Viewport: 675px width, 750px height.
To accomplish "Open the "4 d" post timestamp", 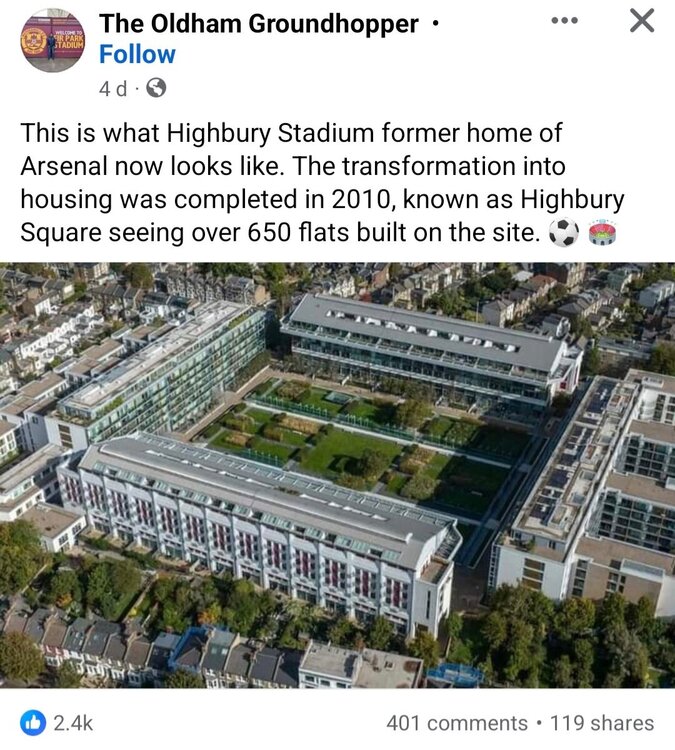I will click(113, 88).
